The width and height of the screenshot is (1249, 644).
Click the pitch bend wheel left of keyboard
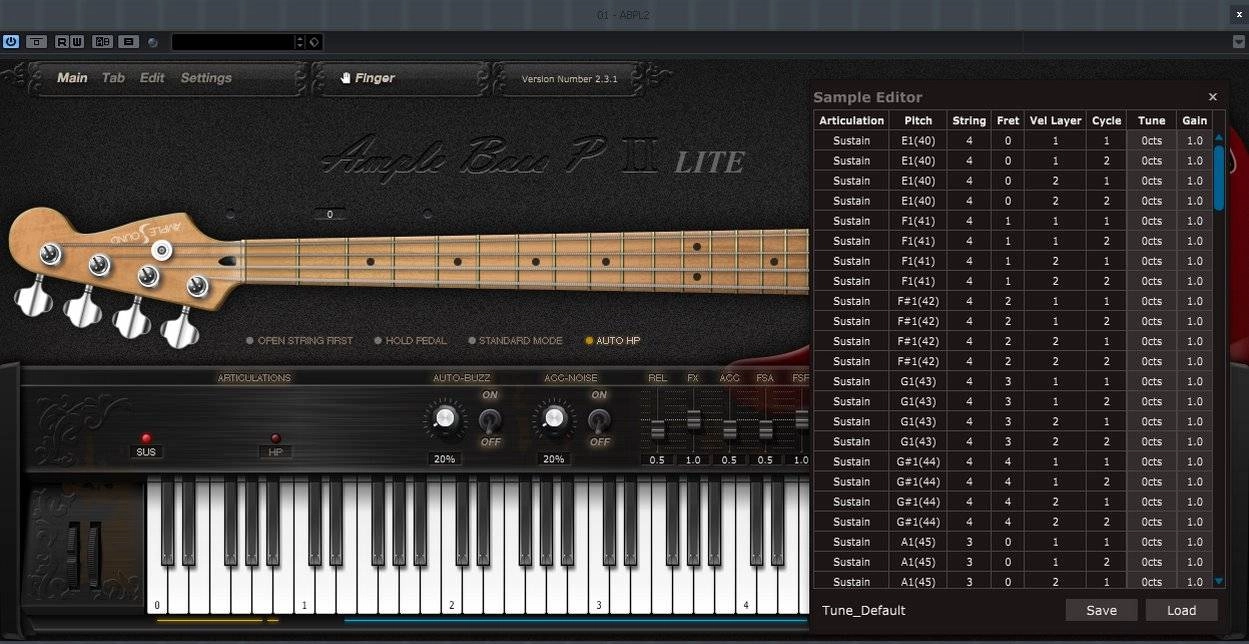73,555
